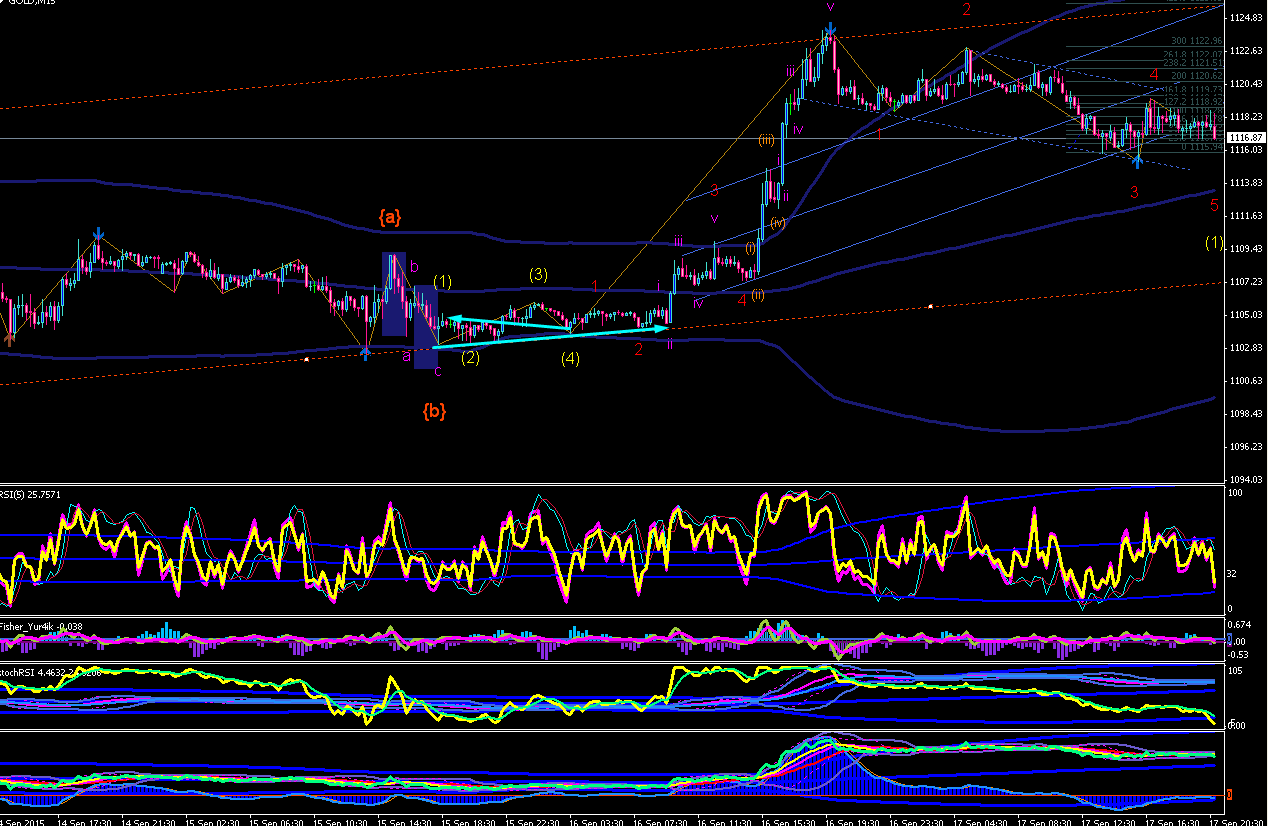Click the magenta 'b' label
The height and width of the screenshot is (826, 1268).
[x=414, y=267]
